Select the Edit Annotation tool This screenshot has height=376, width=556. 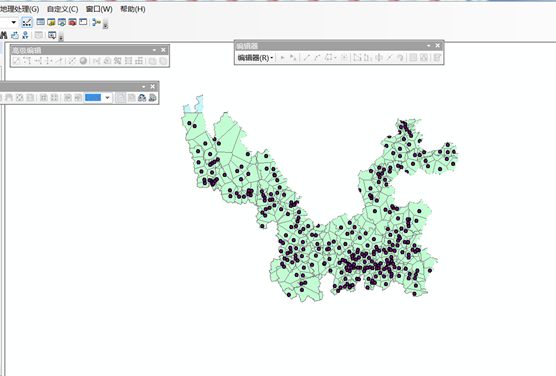[x=293, y=57]
